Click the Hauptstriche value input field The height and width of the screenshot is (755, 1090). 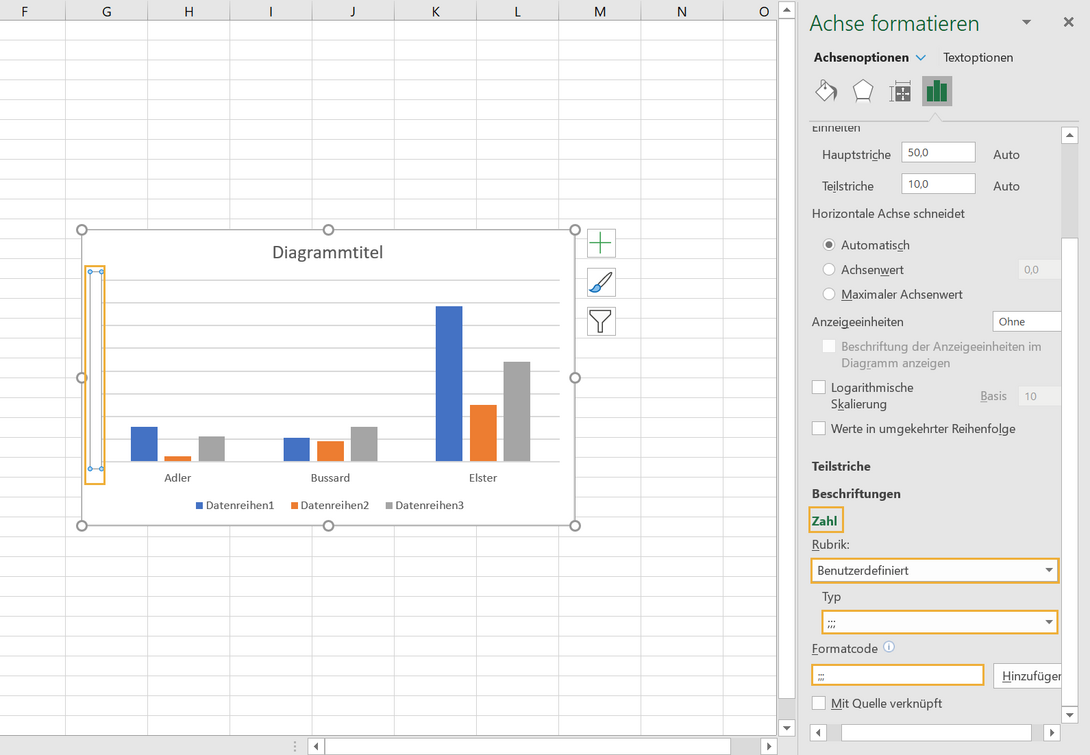pos(937,153)
